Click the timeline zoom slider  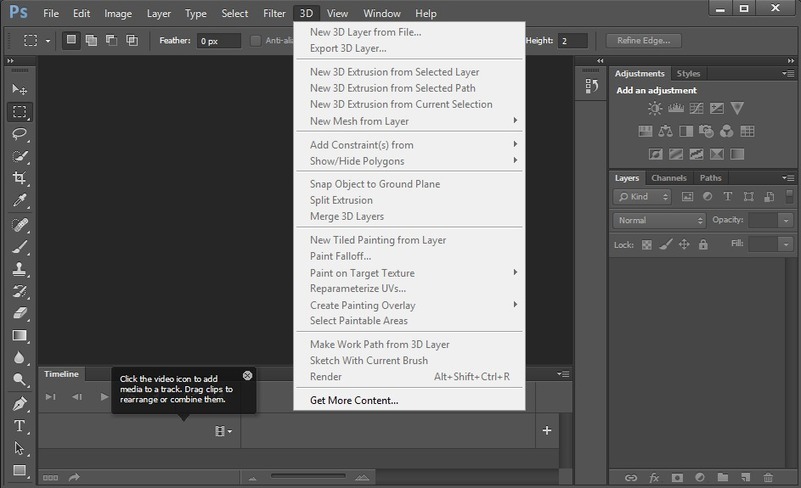pyautogui.click(x=308, y=476)
